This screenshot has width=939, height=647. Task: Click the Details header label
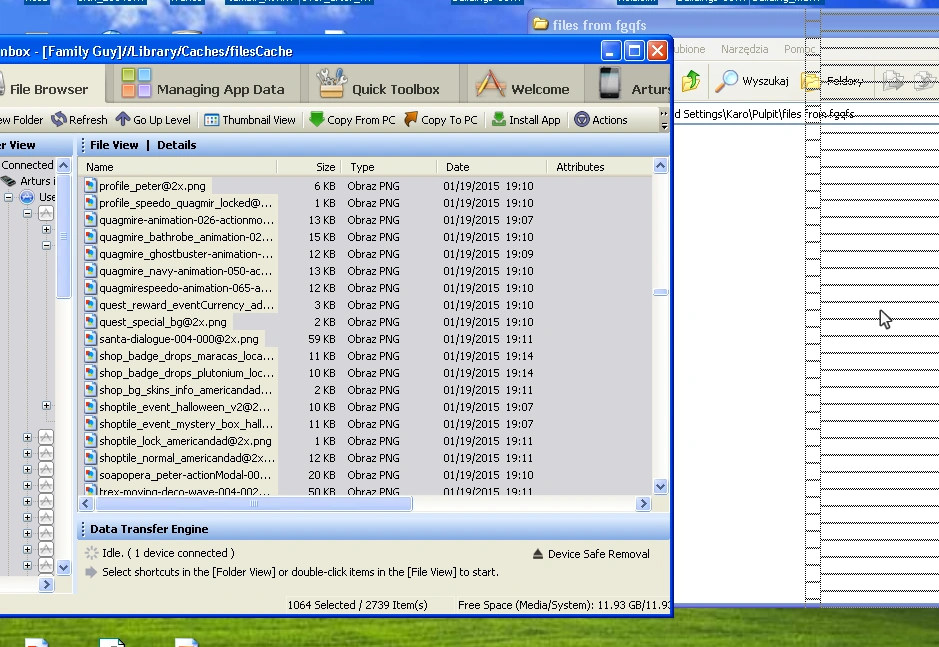177,145
